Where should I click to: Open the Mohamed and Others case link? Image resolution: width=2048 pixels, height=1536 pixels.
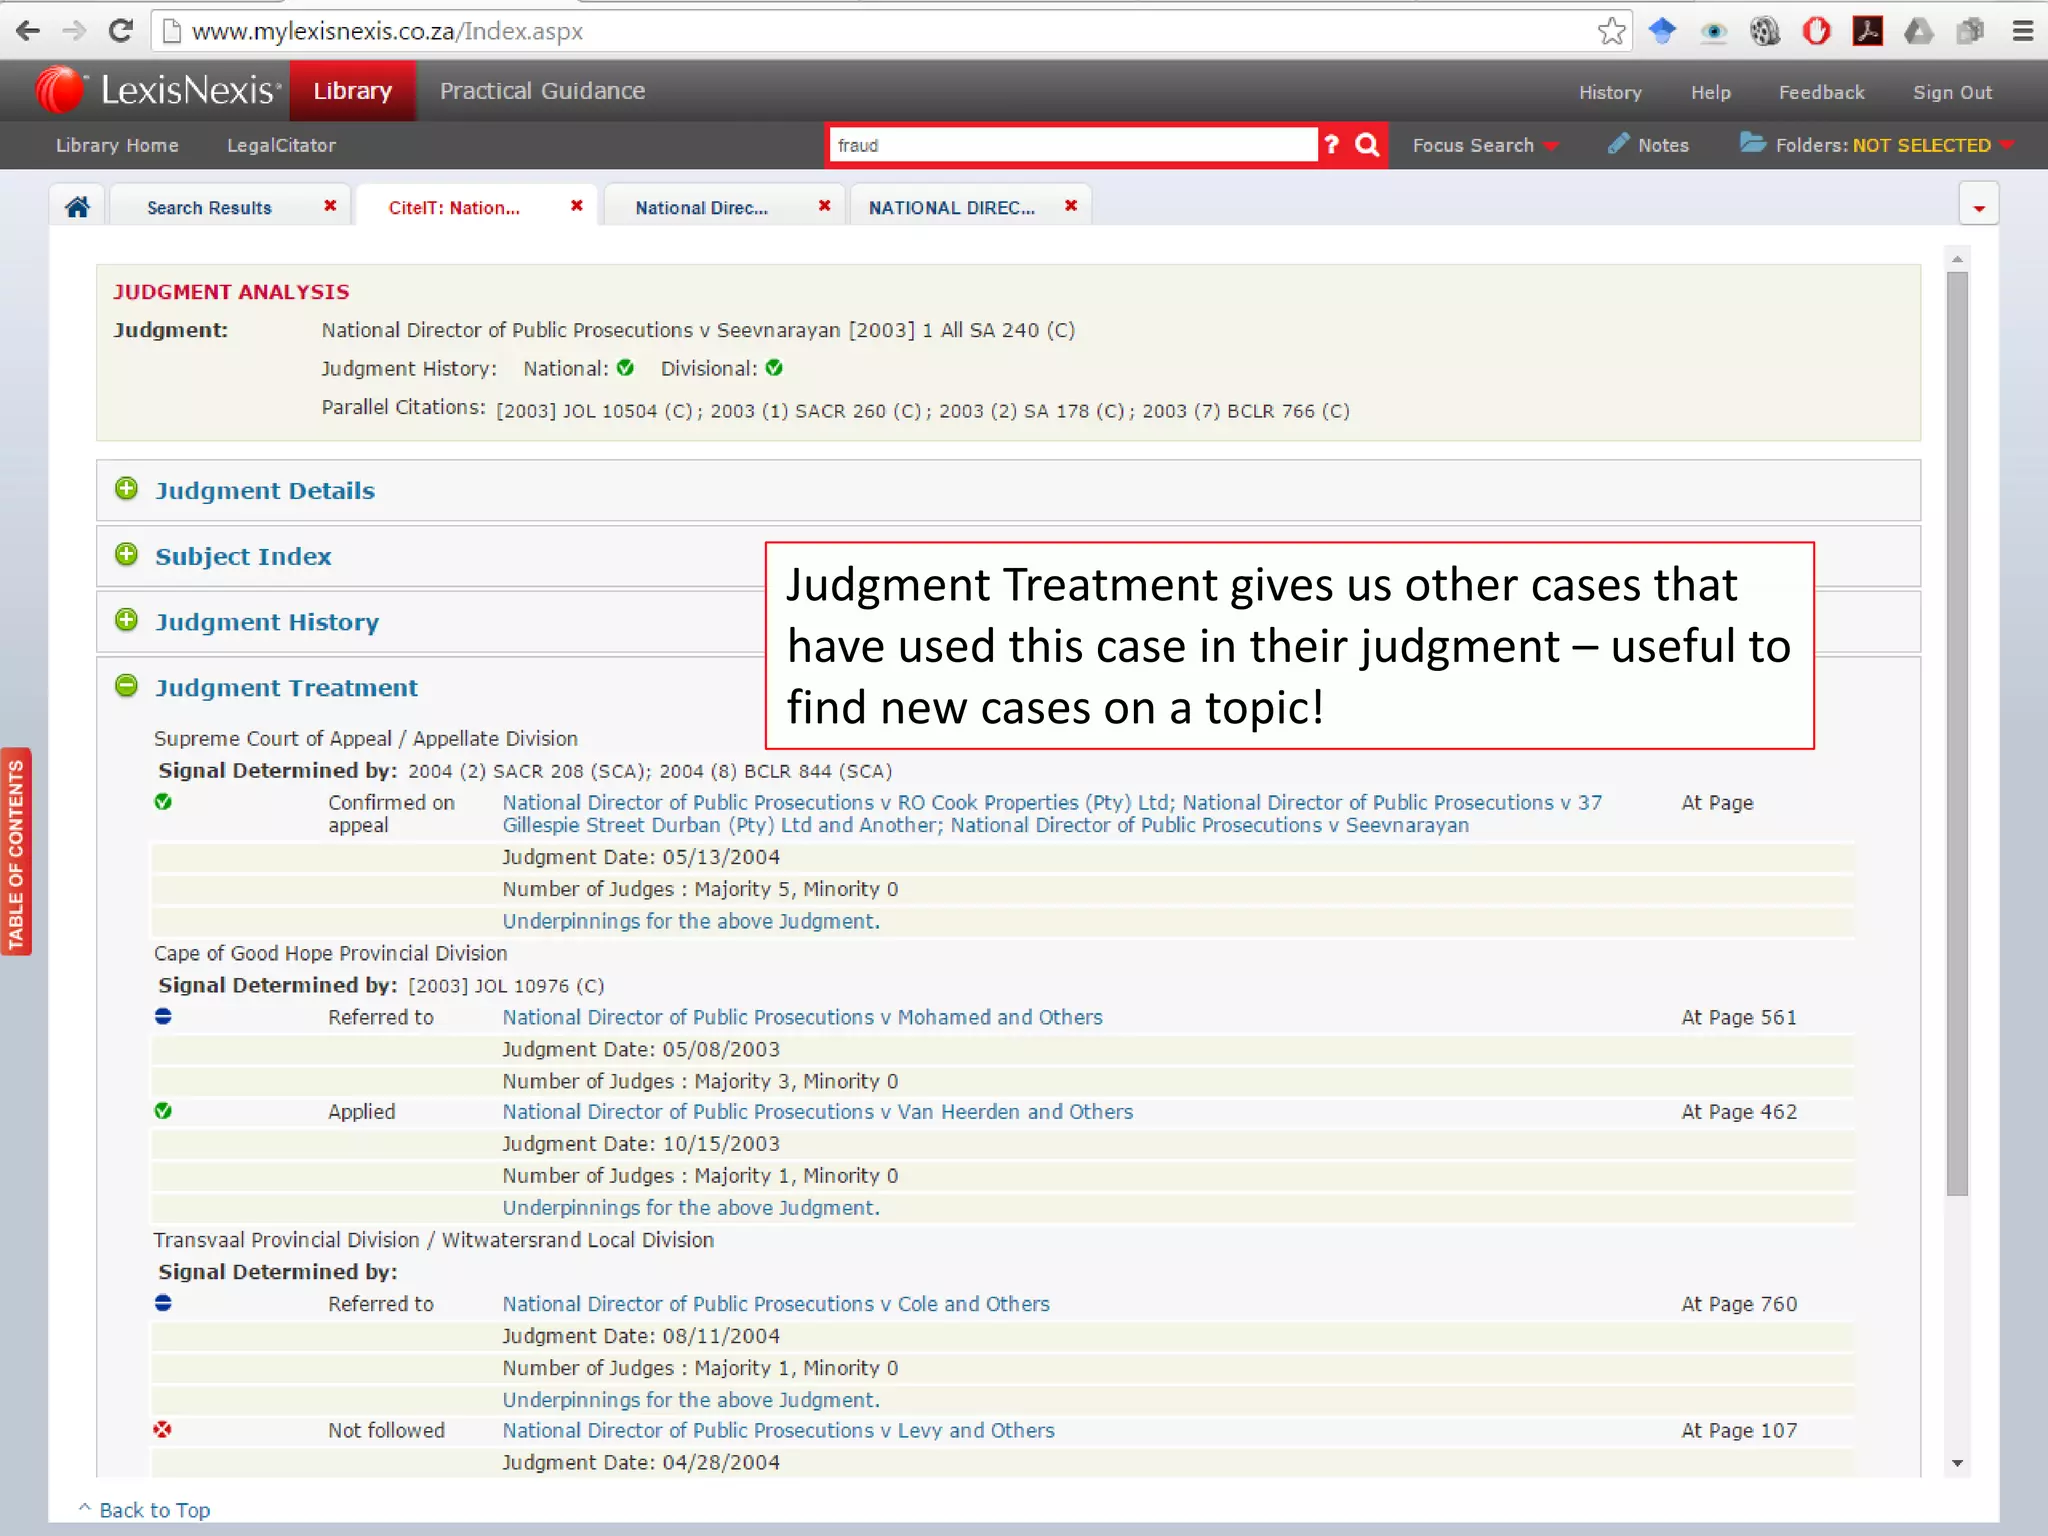(802, 1017)
